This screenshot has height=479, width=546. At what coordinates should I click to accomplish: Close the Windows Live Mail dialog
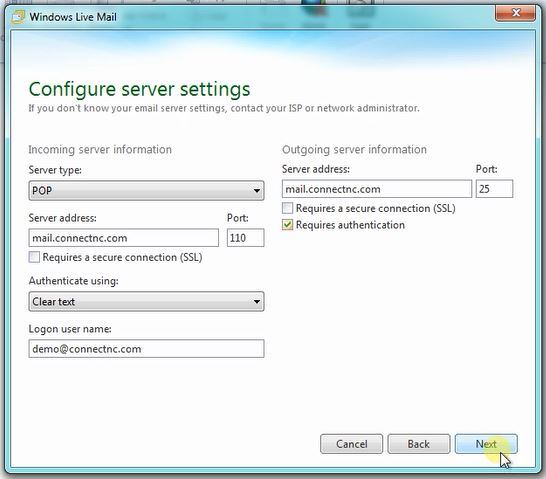515,13
